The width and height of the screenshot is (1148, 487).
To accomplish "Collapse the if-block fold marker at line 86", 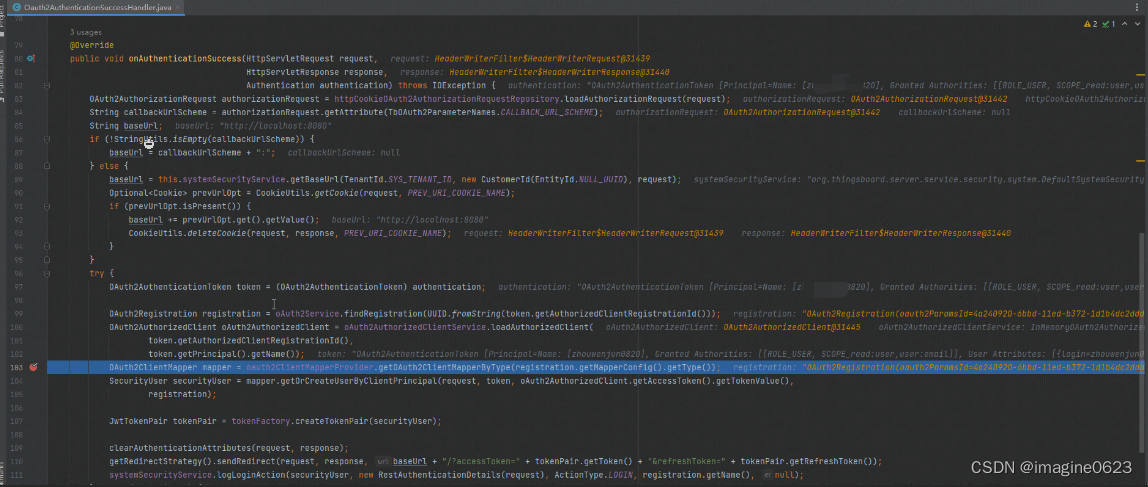I will click(x=47, y=139).
